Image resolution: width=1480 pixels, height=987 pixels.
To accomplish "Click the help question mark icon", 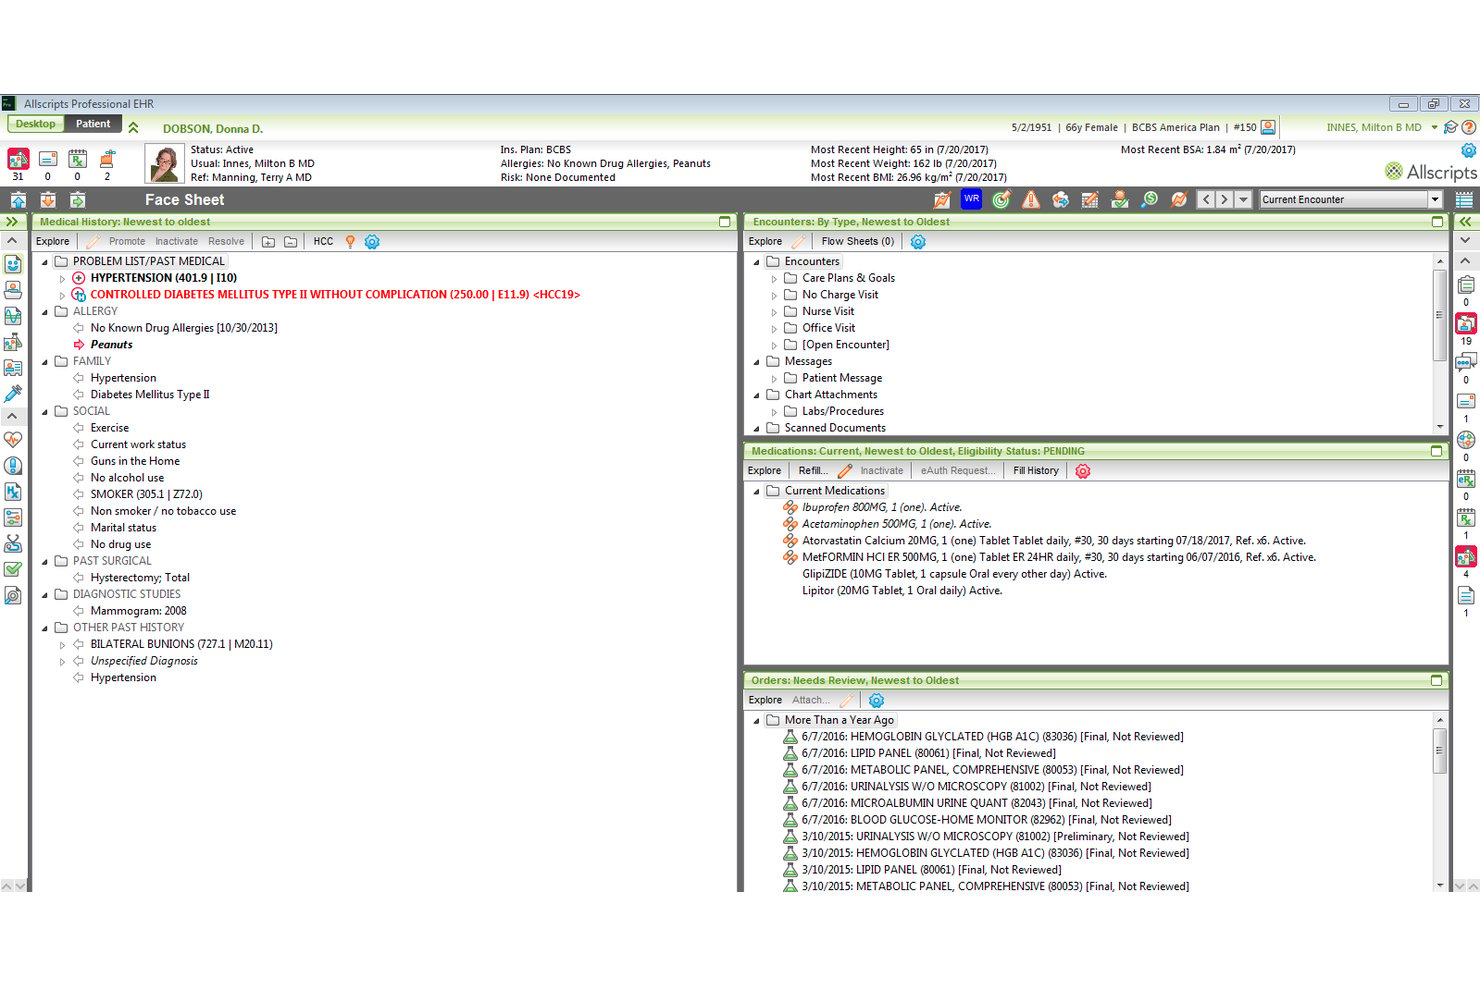I will (x=1469, y=128).
